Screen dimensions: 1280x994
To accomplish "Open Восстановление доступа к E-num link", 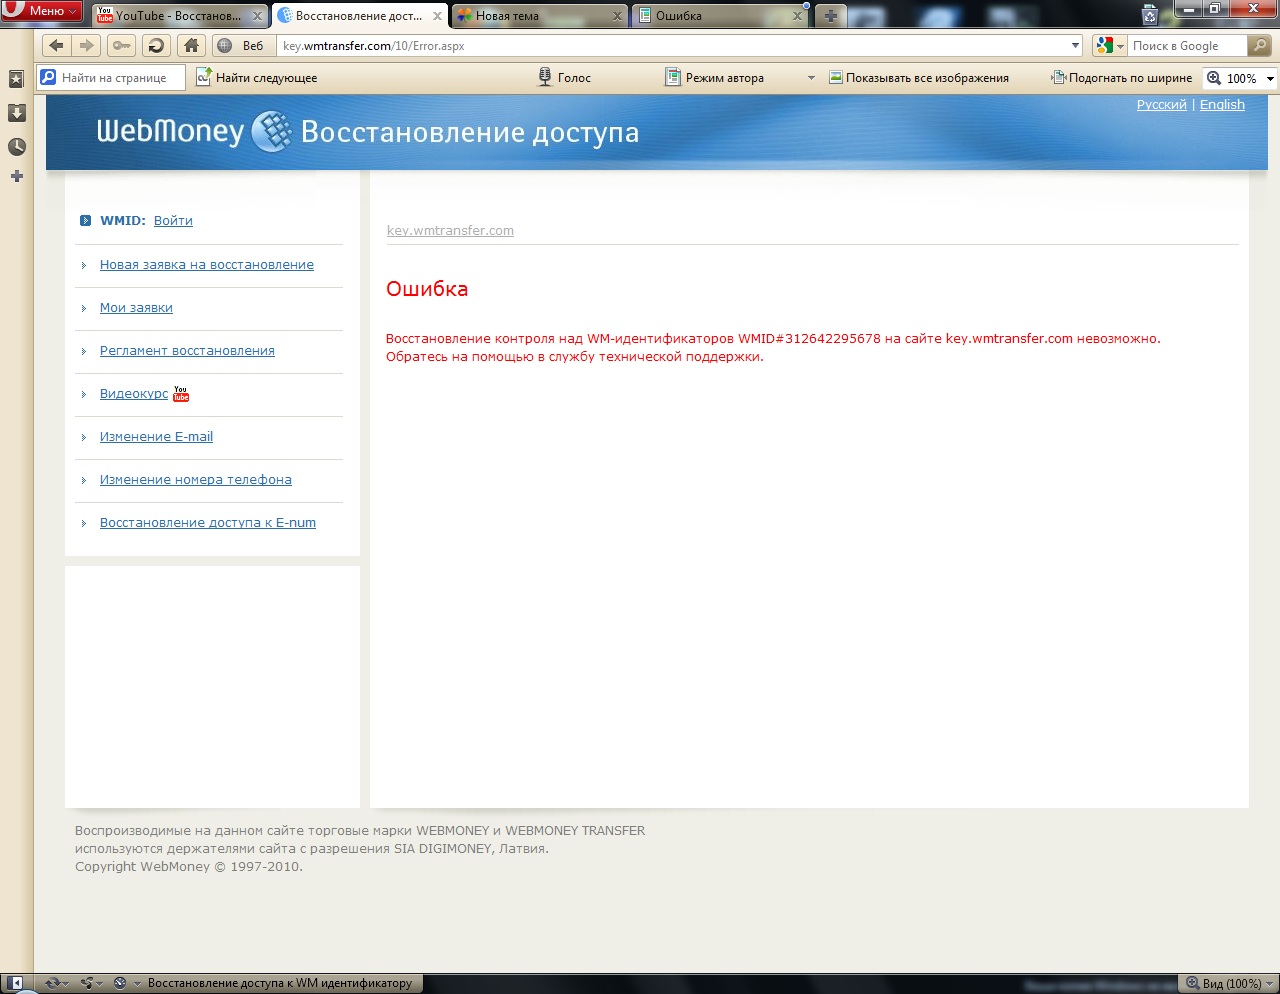I will point(208,523).
